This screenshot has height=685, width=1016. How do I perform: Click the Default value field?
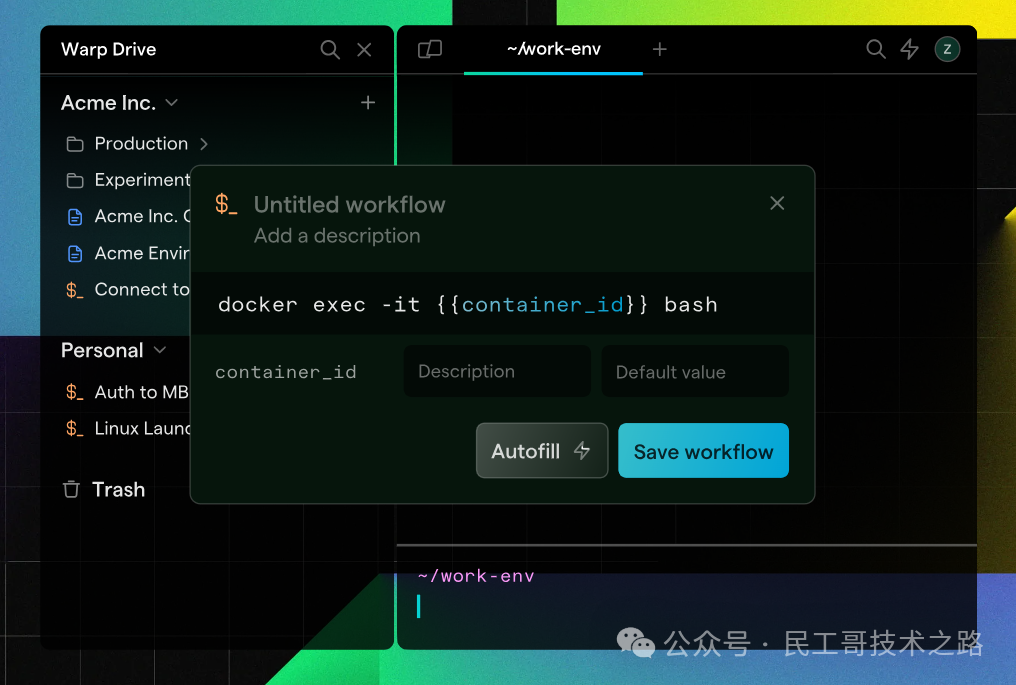[x=695, y=371]
